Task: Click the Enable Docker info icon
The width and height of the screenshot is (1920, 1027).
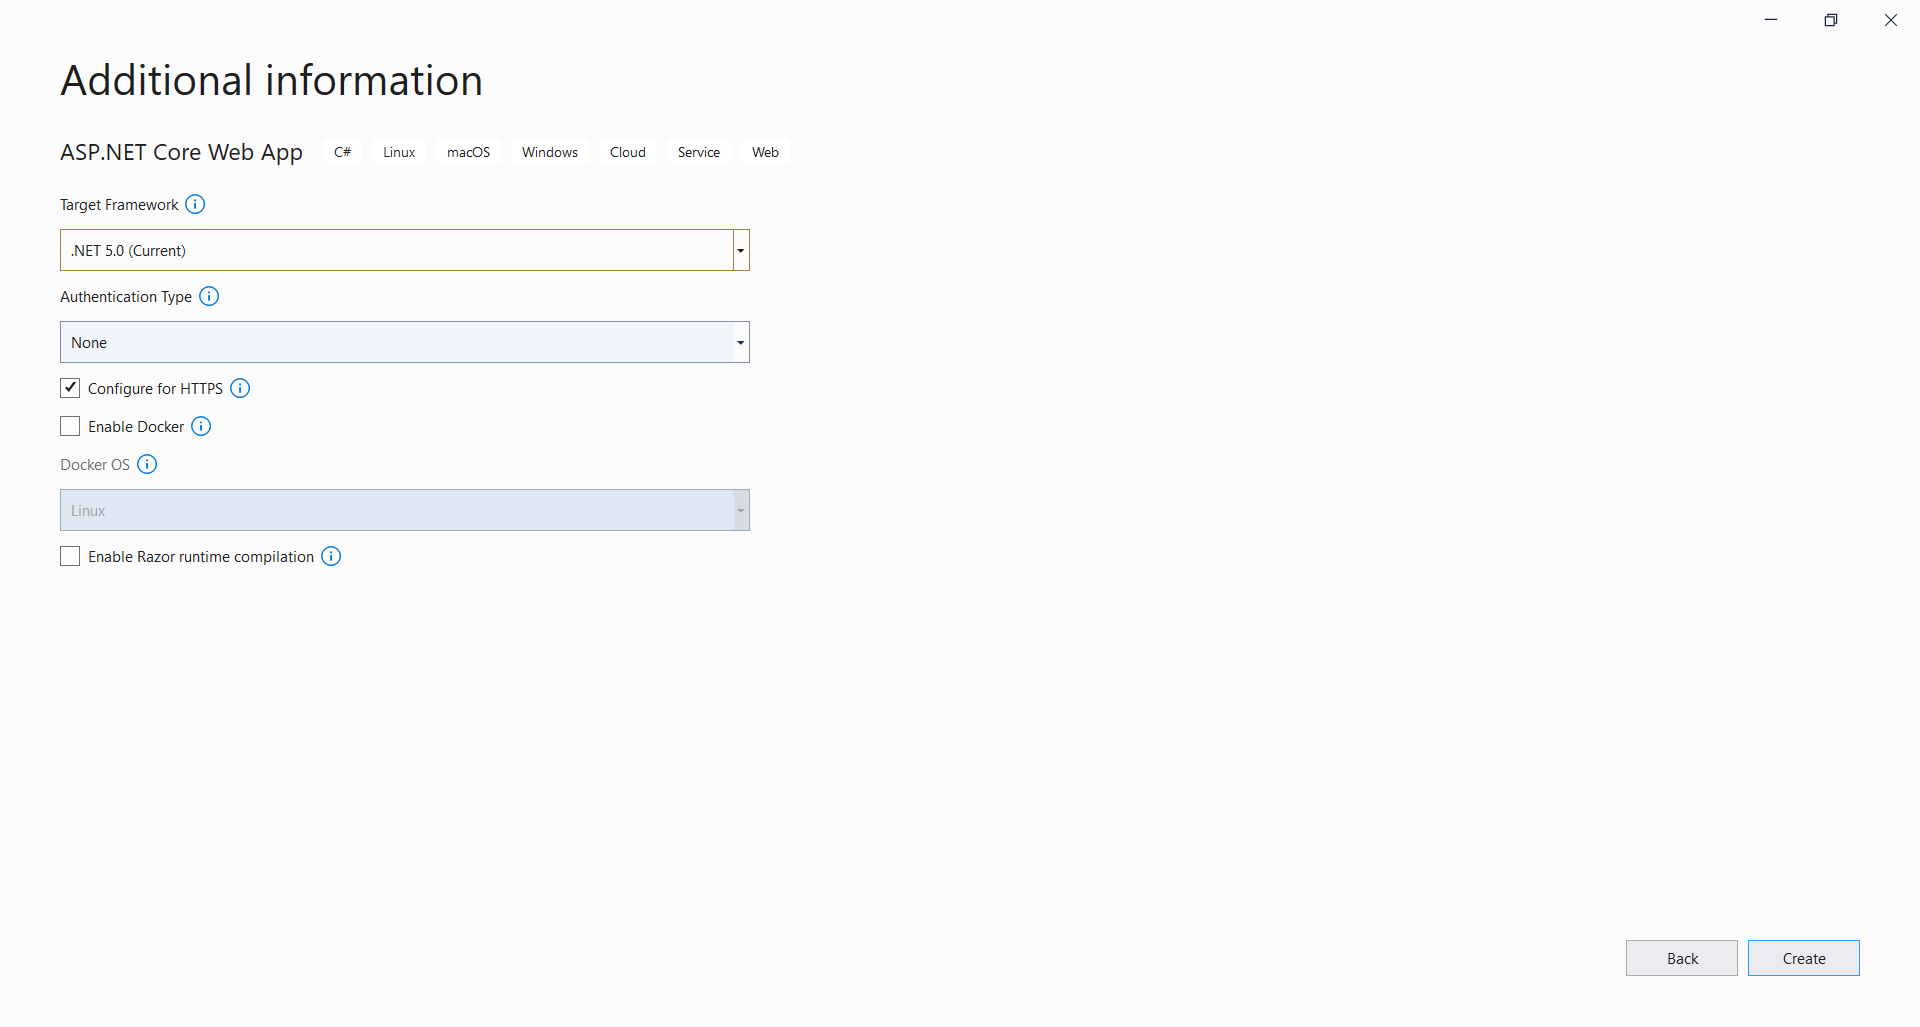Action: point(201,426)
